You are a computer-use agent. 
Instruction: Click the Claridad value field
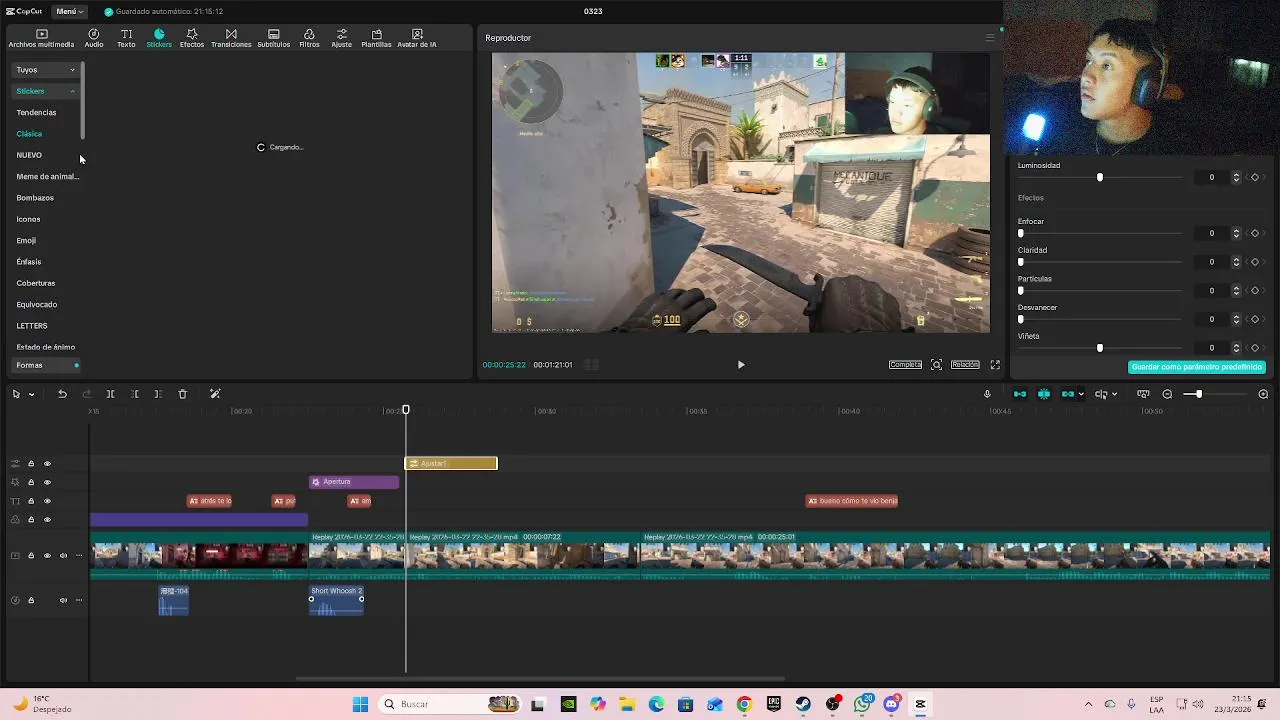(x=1212, y=262)
